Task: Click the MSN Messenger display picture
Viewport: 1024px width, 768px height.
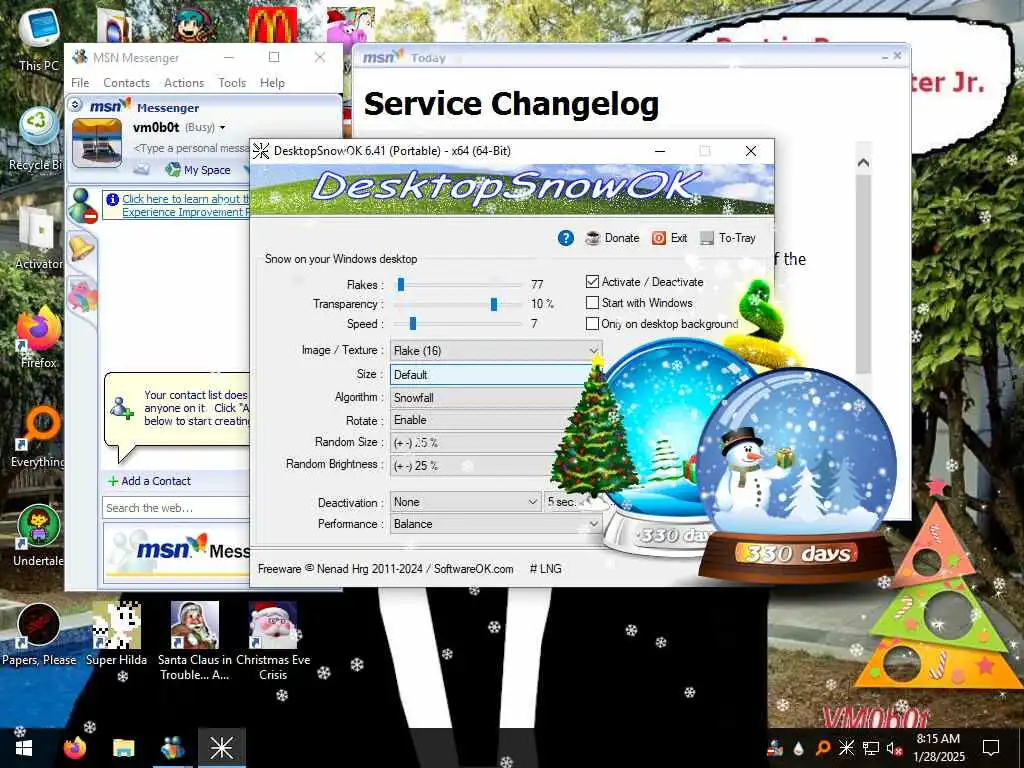Action: [x=97, y=143]
